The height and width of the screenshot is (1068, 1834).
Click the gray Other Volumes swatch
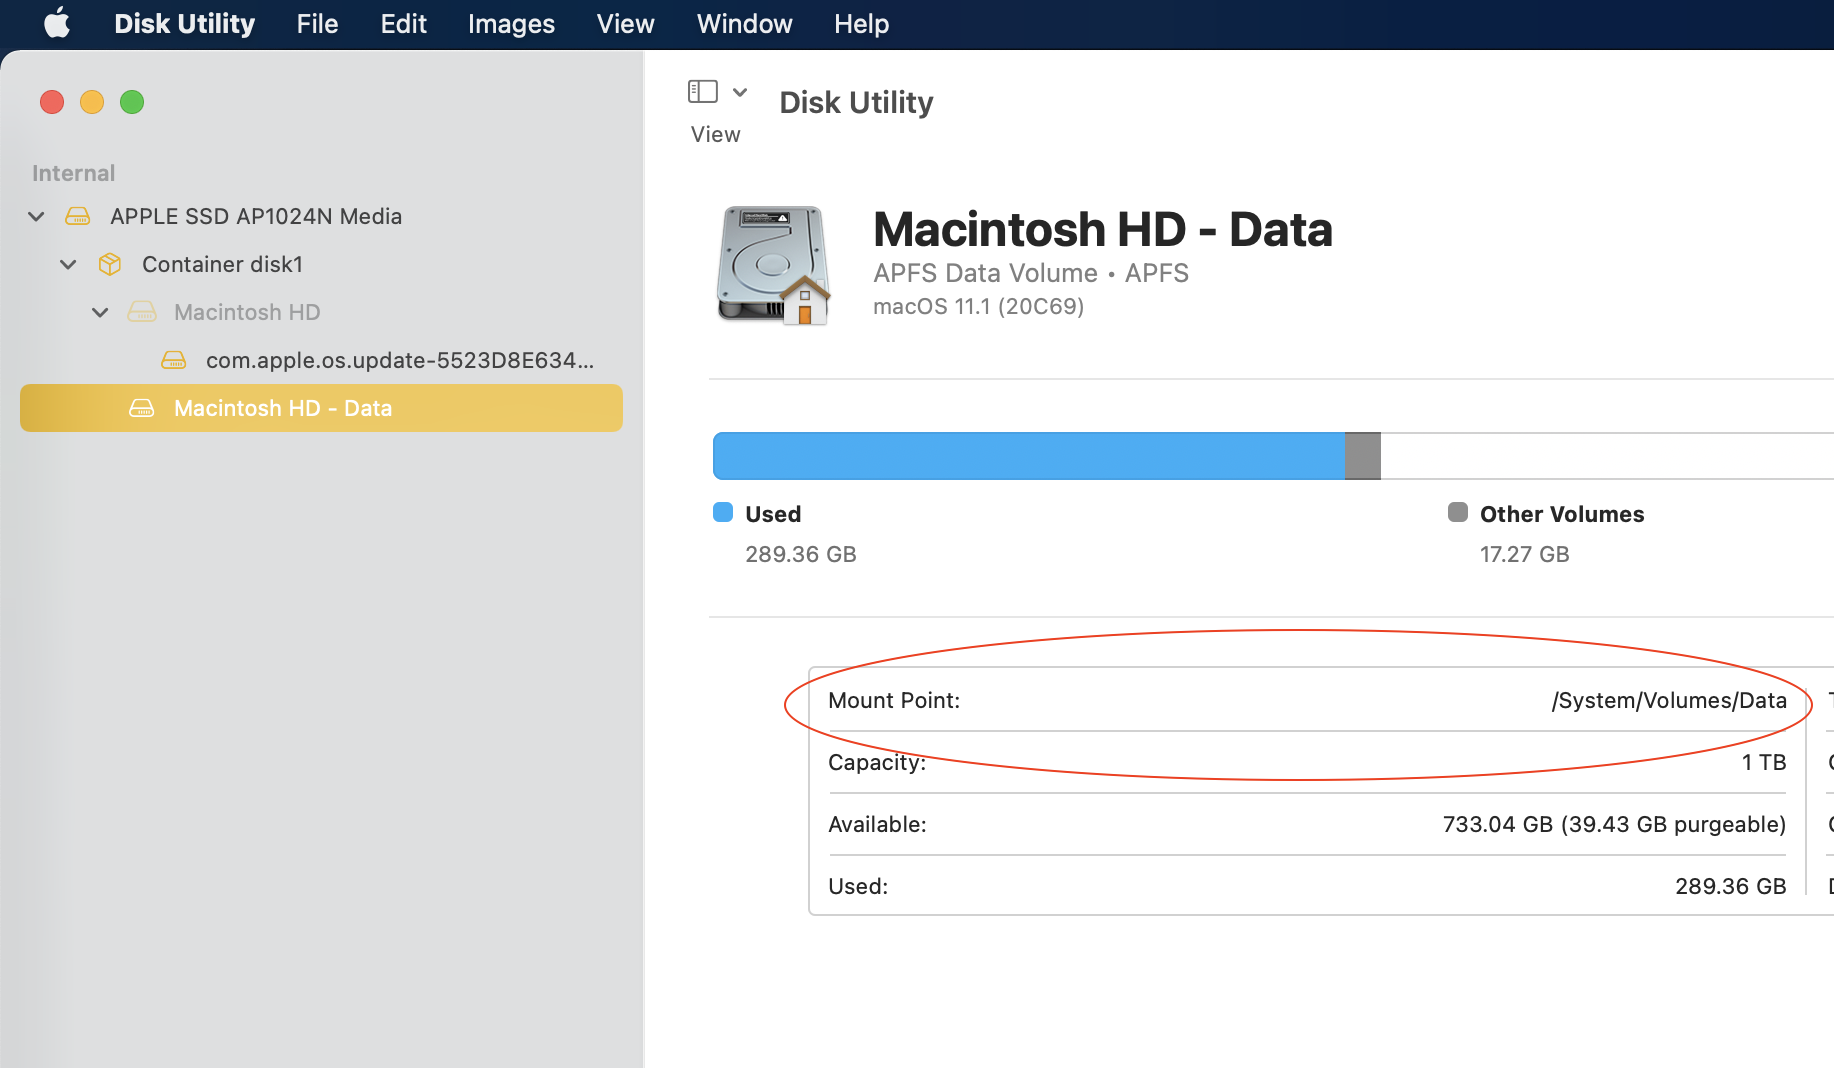1458,513
